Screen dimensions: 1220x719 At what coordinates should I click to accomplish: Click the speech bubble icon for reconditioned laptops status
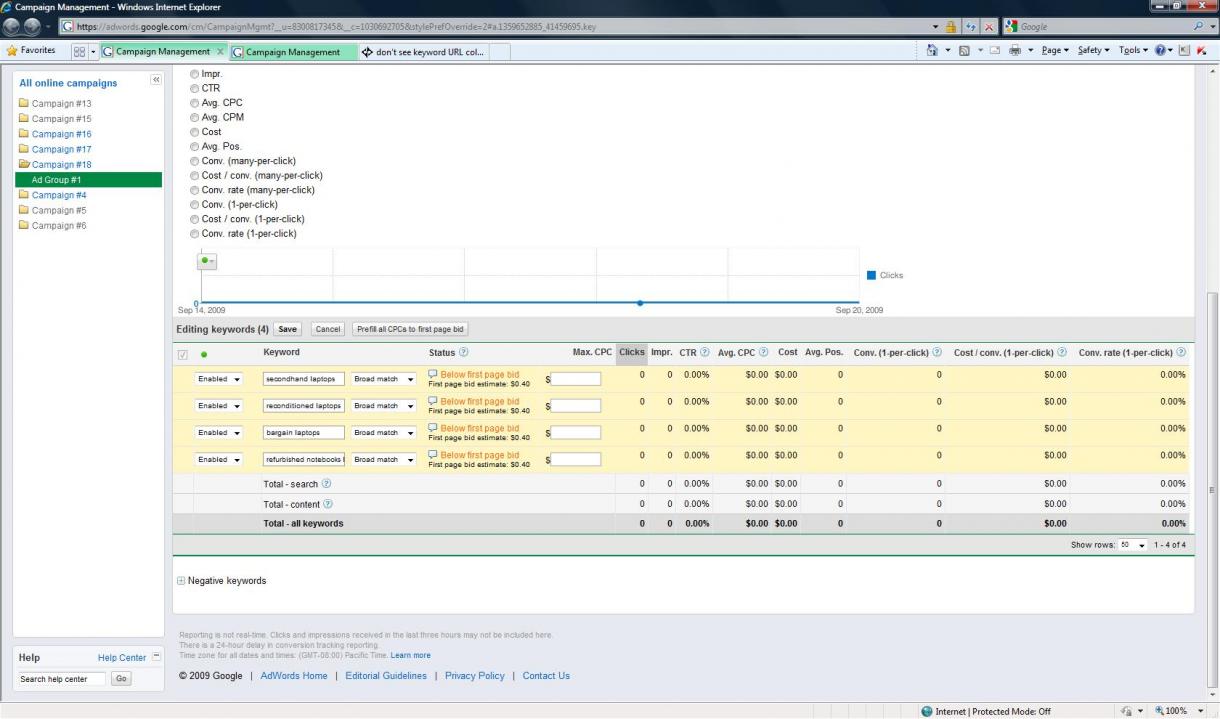click(x=433, y=401)
